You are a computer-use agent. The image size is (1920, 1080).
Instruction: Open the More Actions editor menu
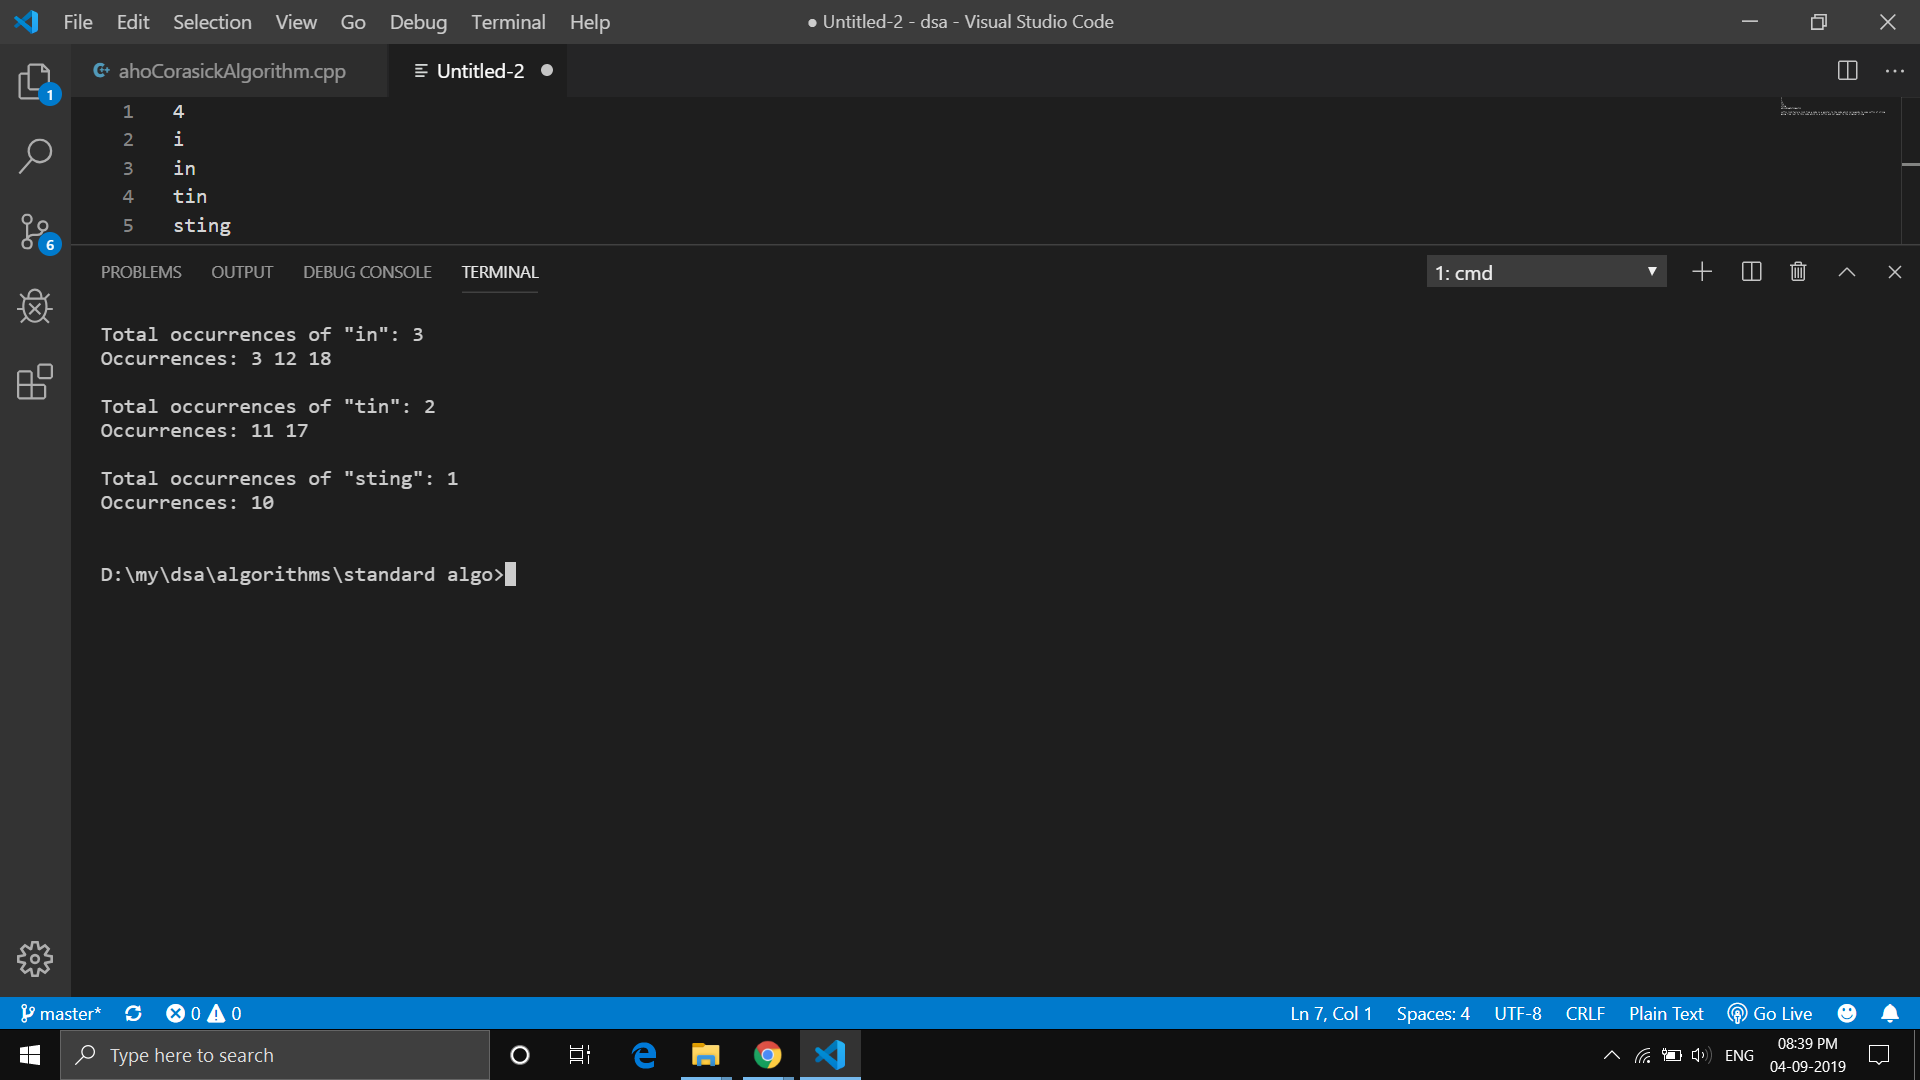coord(1896,70)
